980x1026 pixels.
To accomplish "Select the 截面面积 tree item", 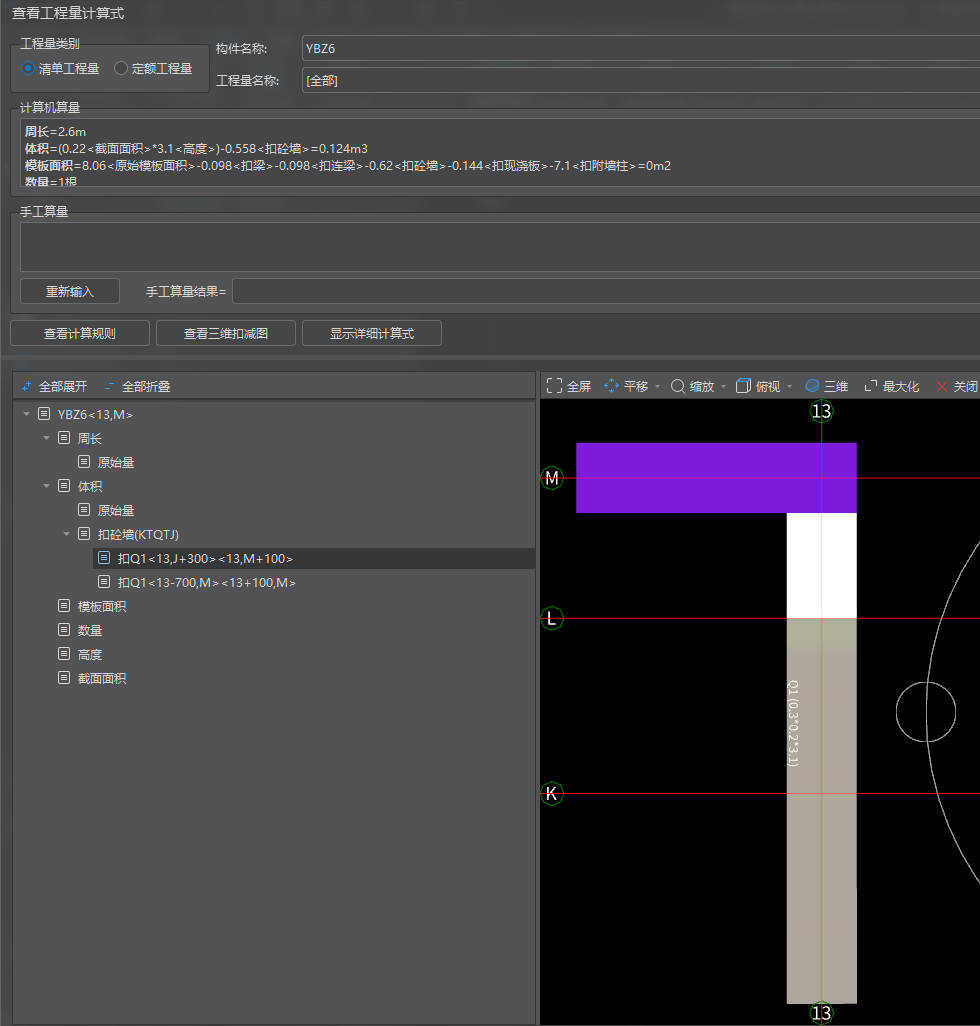I will 102,679.
